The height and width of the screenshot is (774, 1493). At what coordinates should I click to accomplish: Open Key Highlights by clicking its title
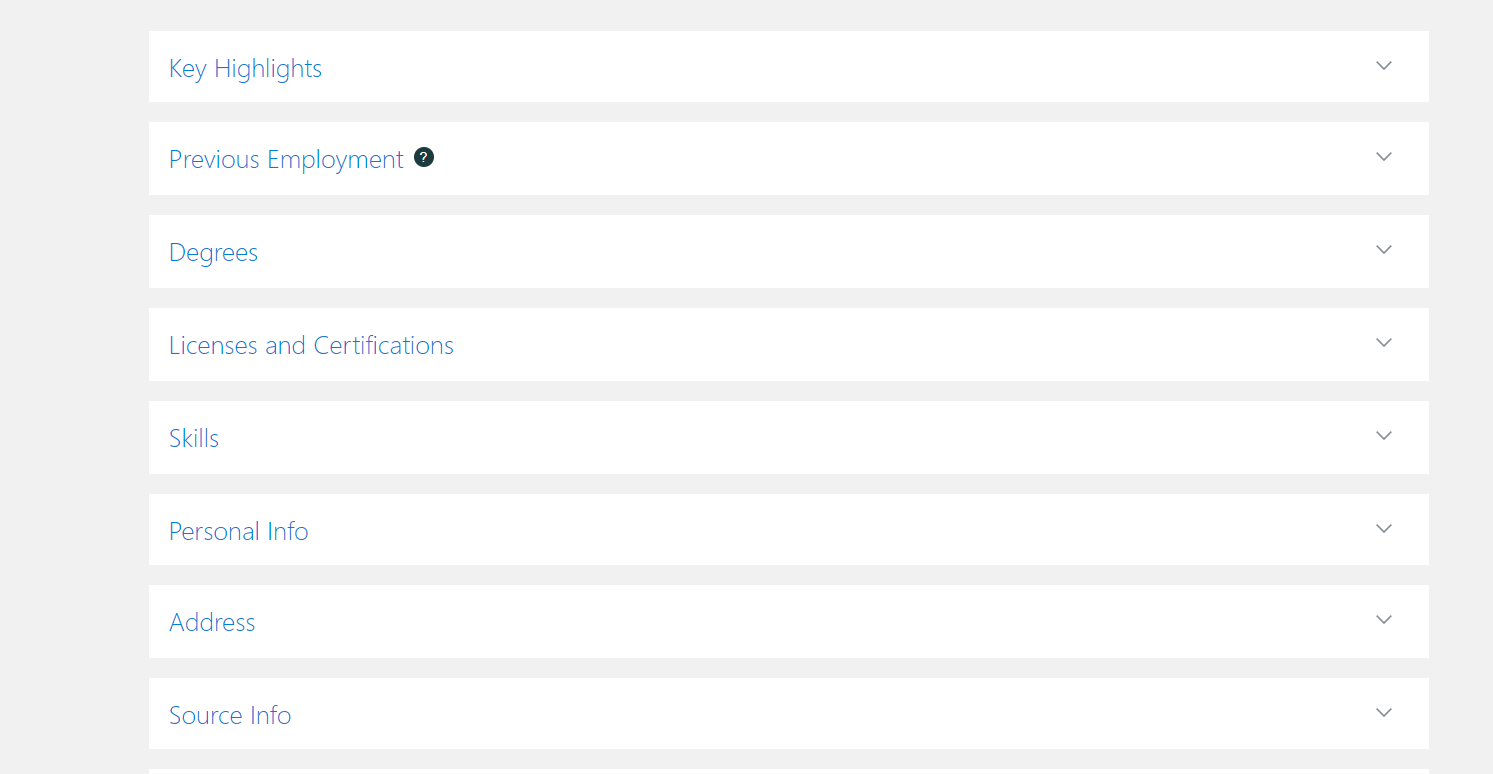tap(245, 68)
